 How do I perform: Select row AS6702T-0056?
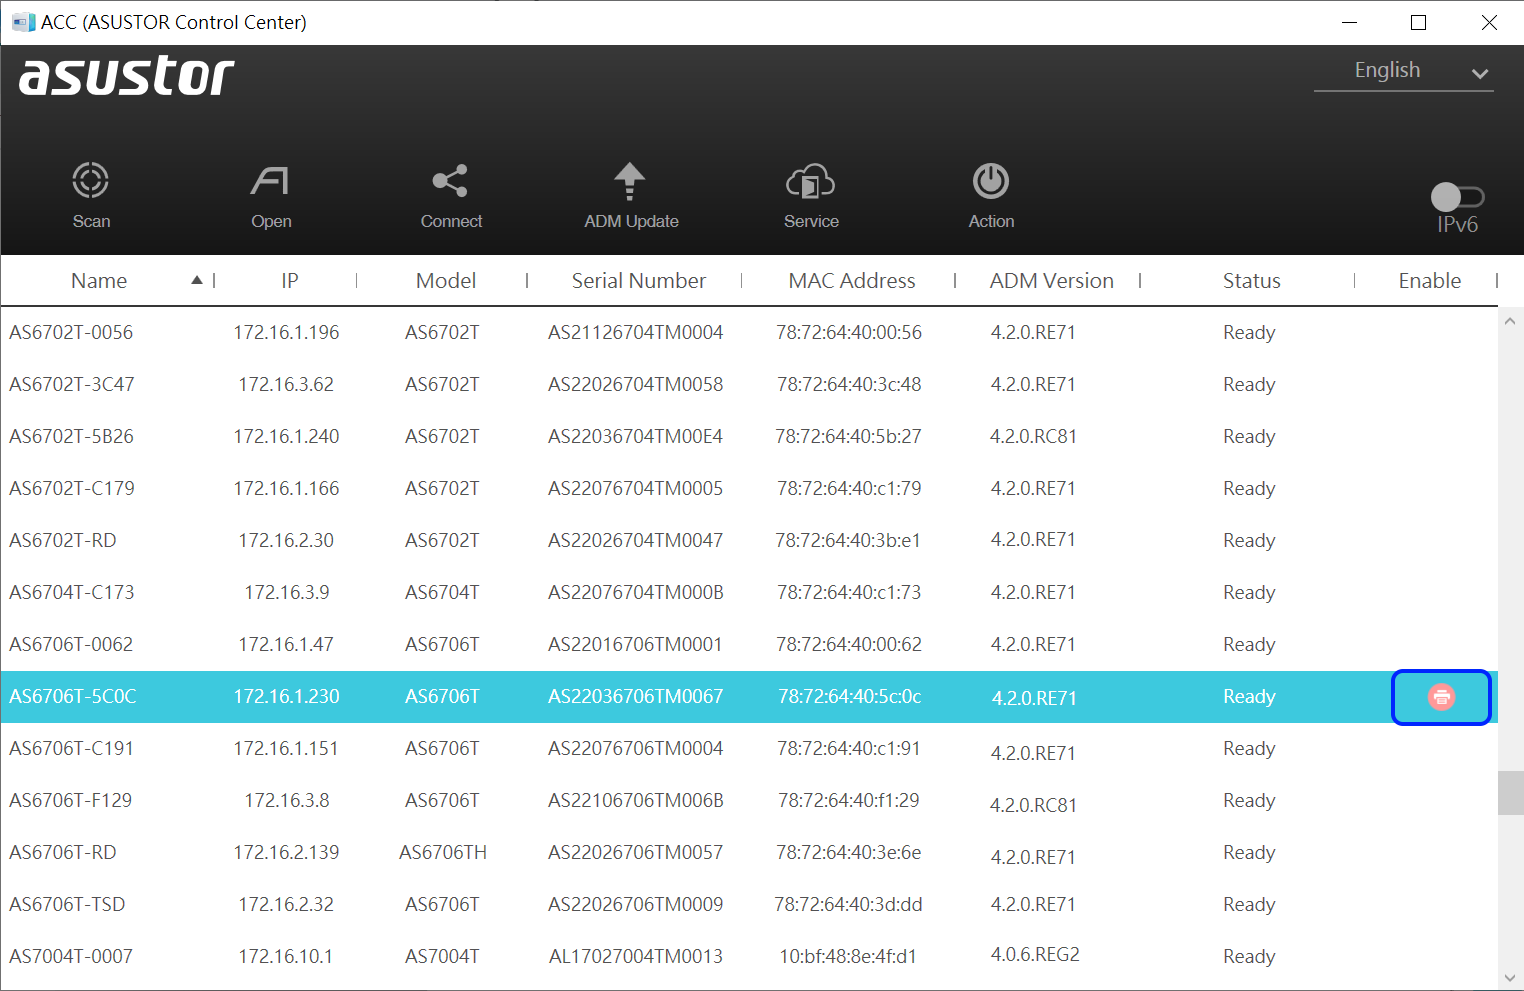(x=749, y=333)
